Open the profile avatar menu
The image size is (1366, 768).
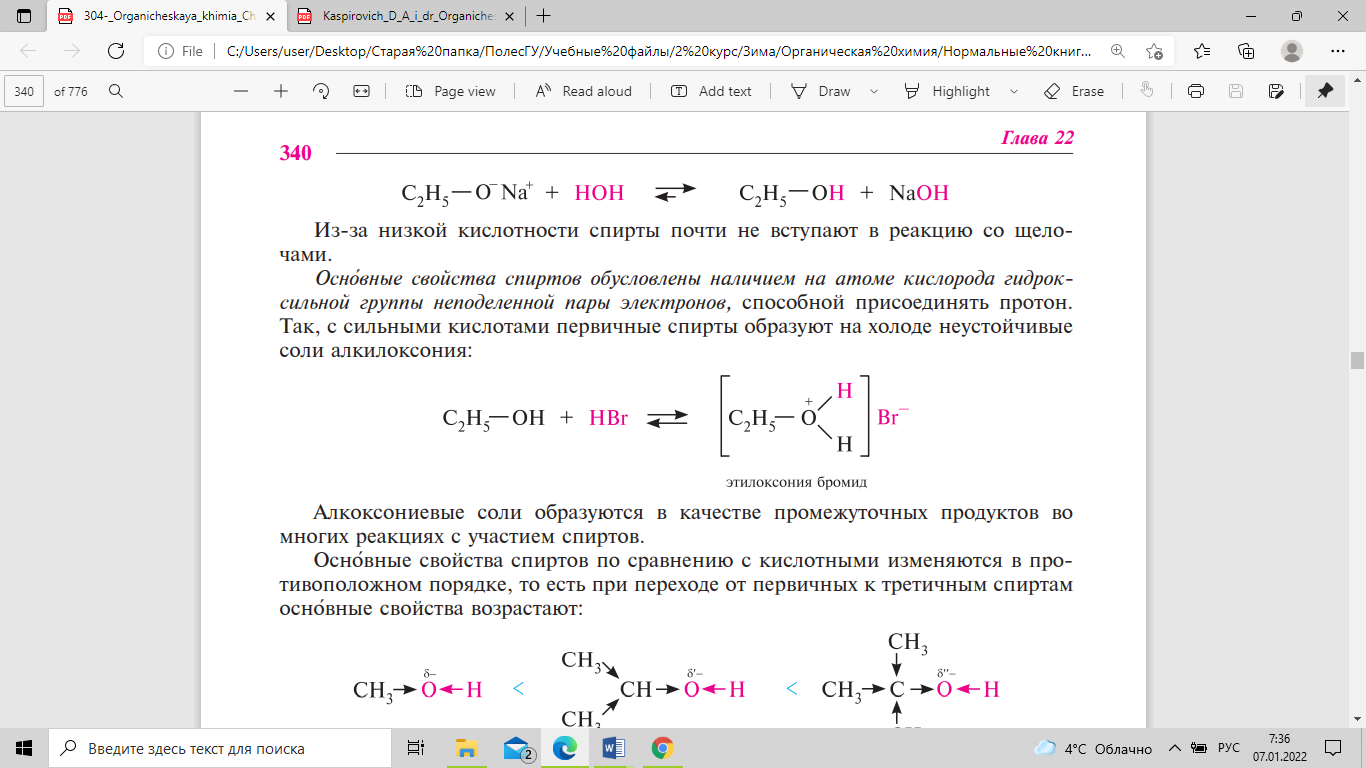[1292, 51]
